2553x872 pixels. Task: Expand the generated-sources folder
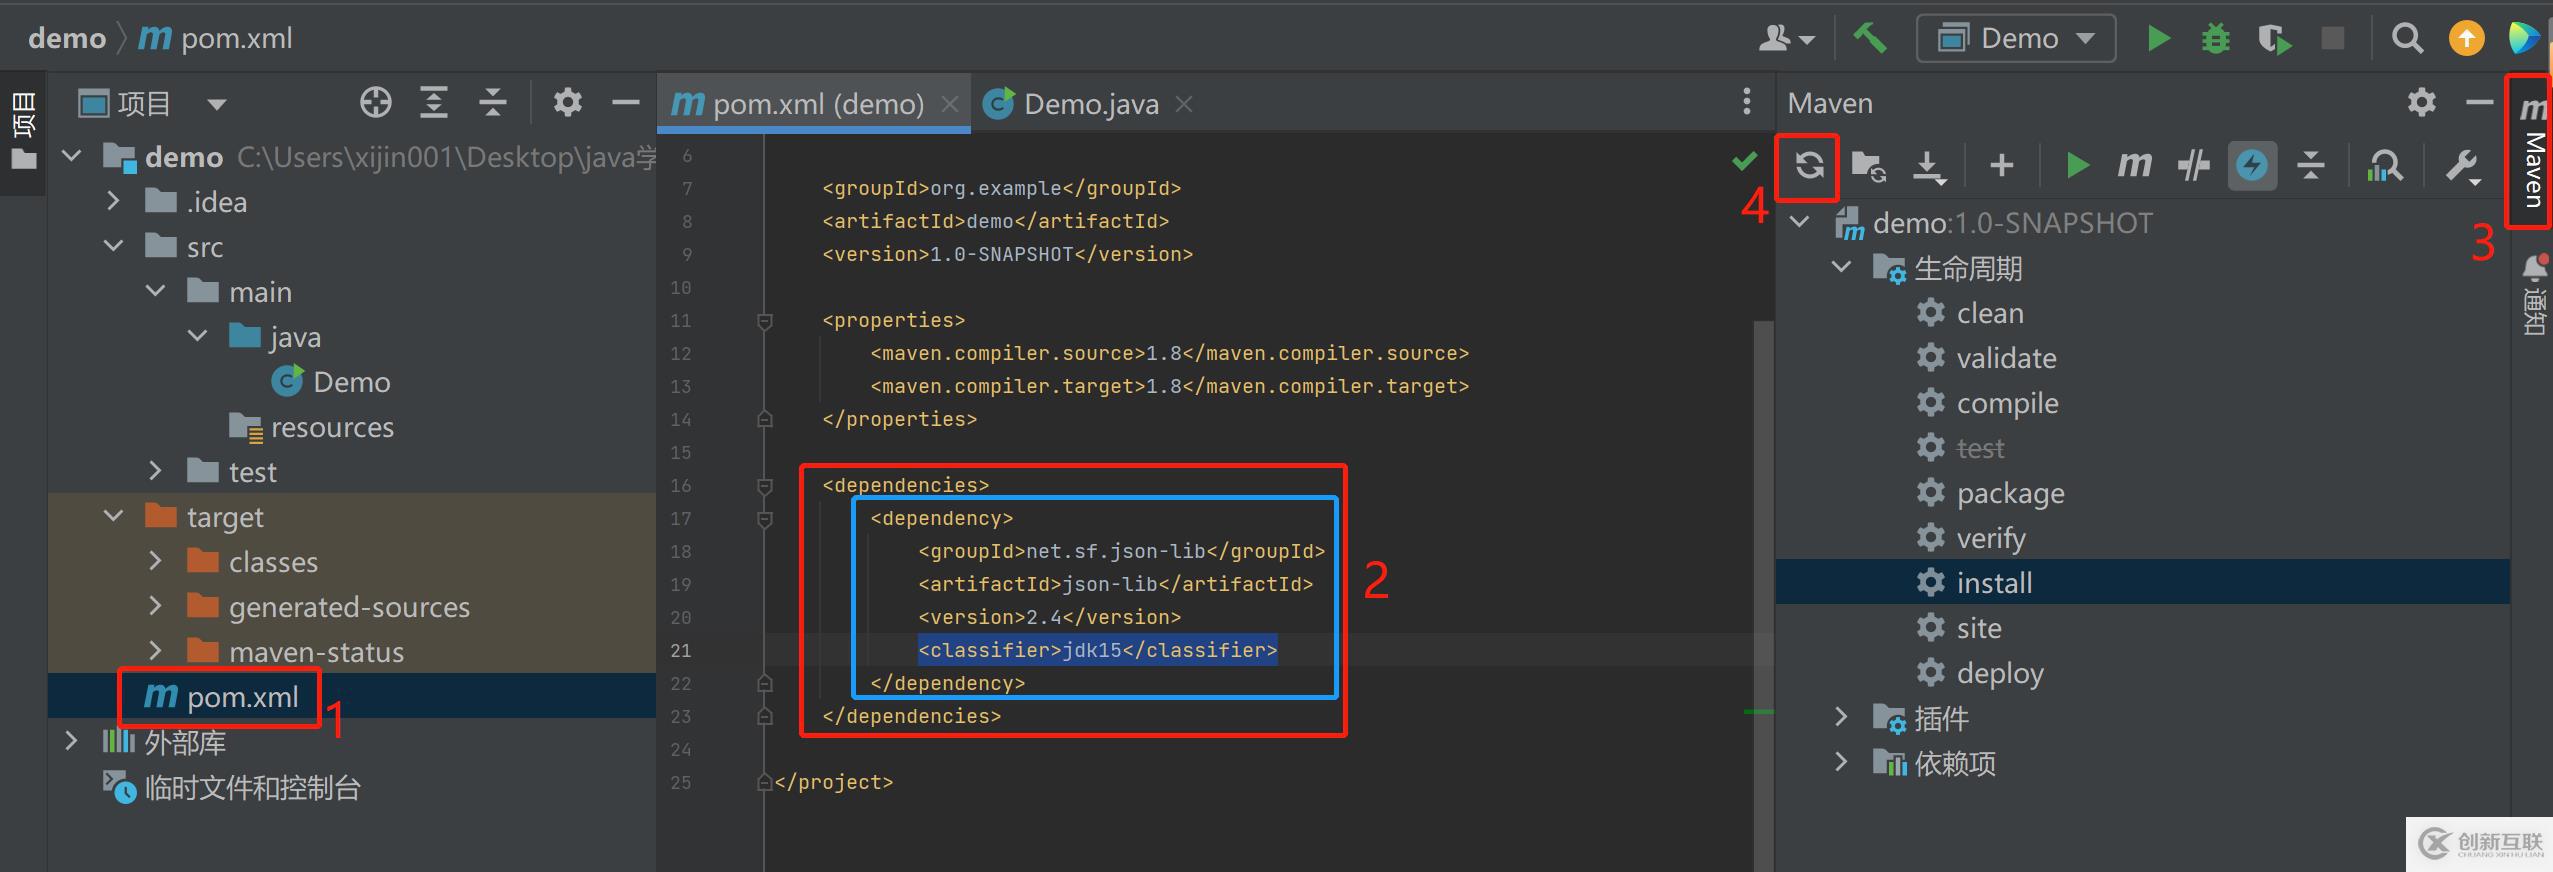(x=155, y=606)
